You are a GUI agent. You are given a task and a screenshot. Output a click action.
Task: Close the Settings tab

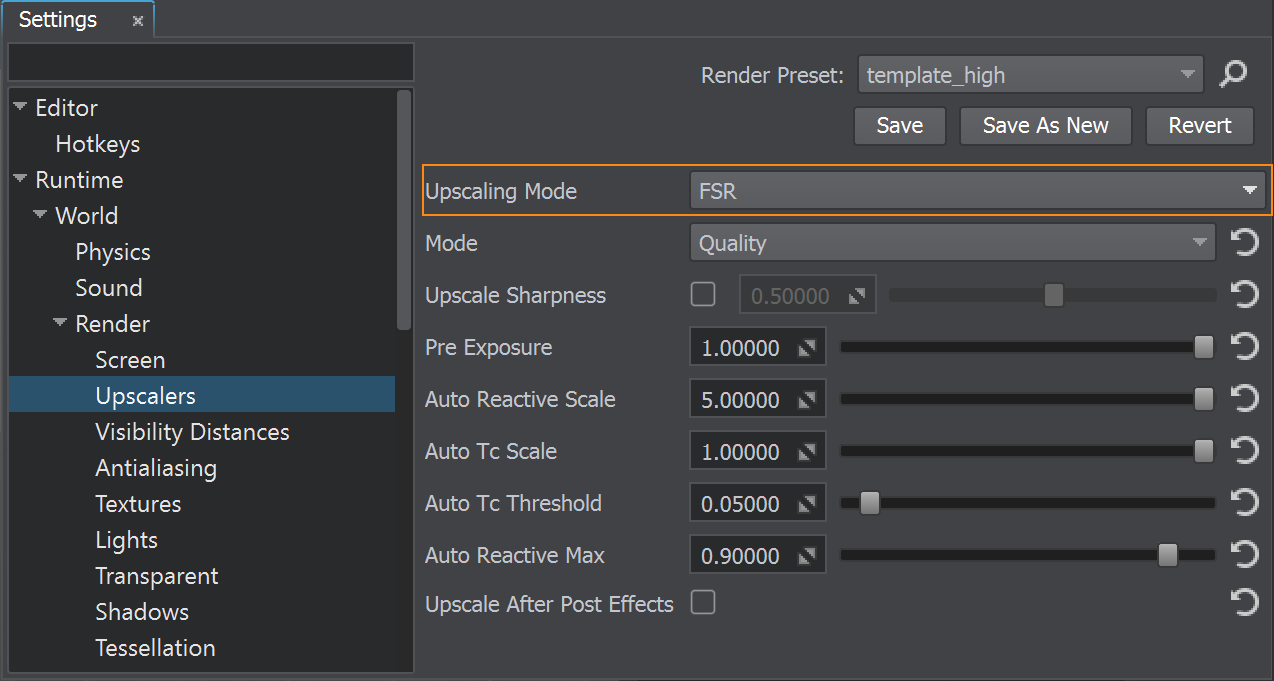pyautogui.click(x=138, y=21)
